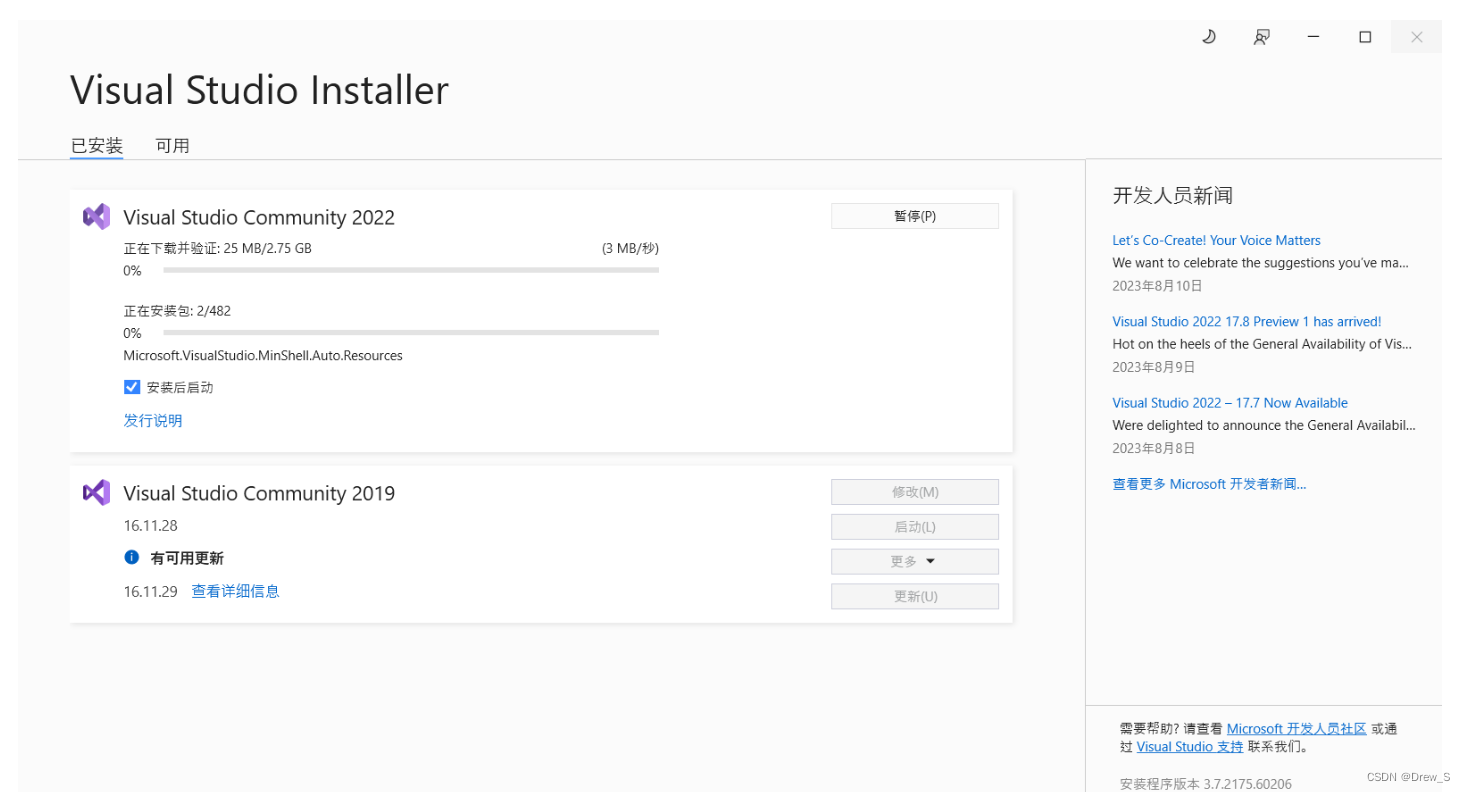The height and width of the screenshot is (792, 1465).
Task: Click the 正在安装包: 2/482 status
Action: click(177, 311)
